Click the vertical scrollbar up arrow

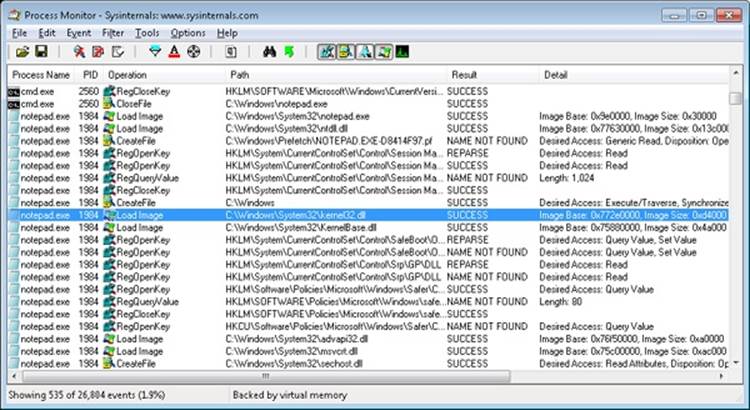pyautogui.click(x=736, y=73)
